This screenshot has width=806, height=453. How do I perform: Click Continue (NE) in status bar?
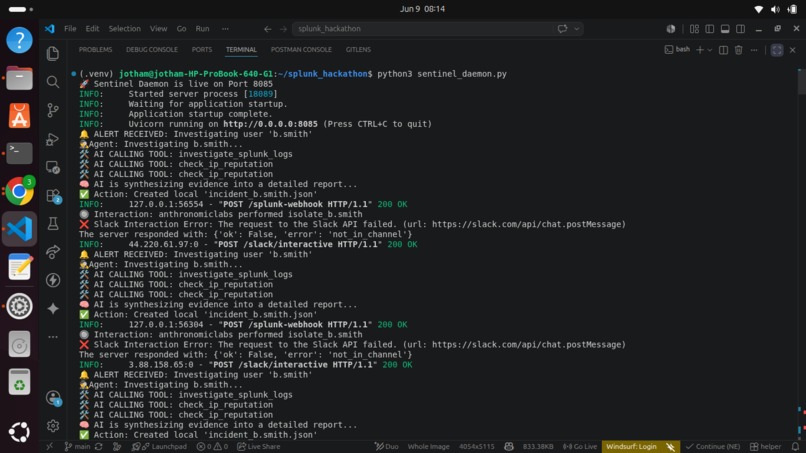[713, 446]
